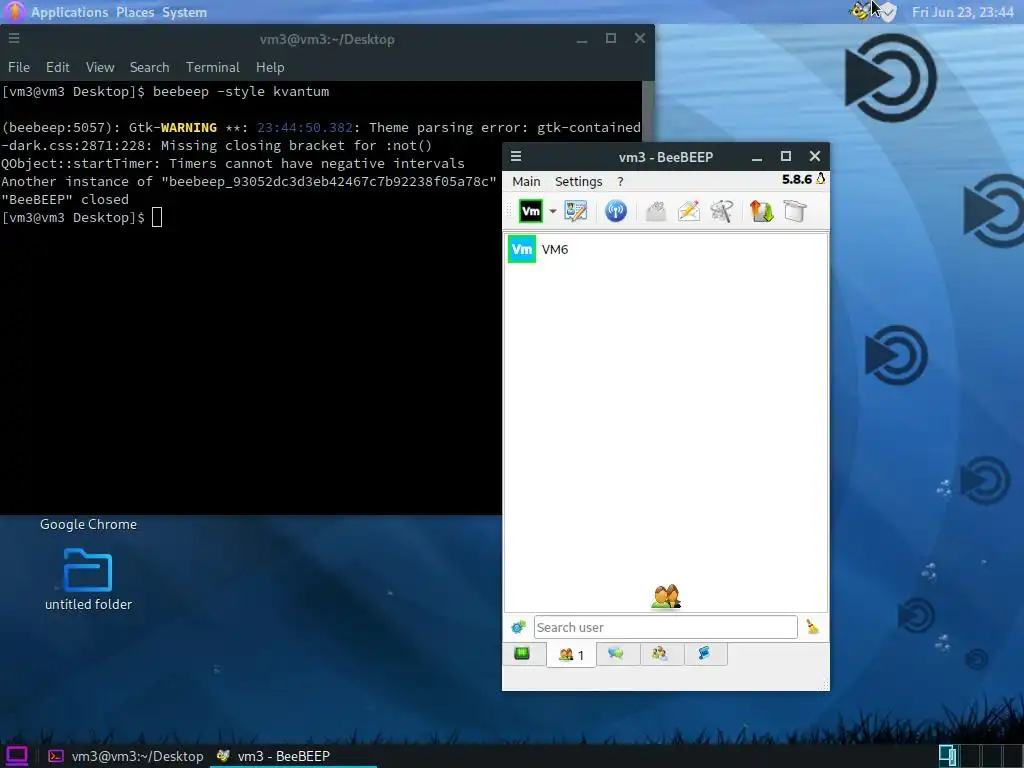
Task: Click the shield tray icon in top panel
Action: point(888,12)
